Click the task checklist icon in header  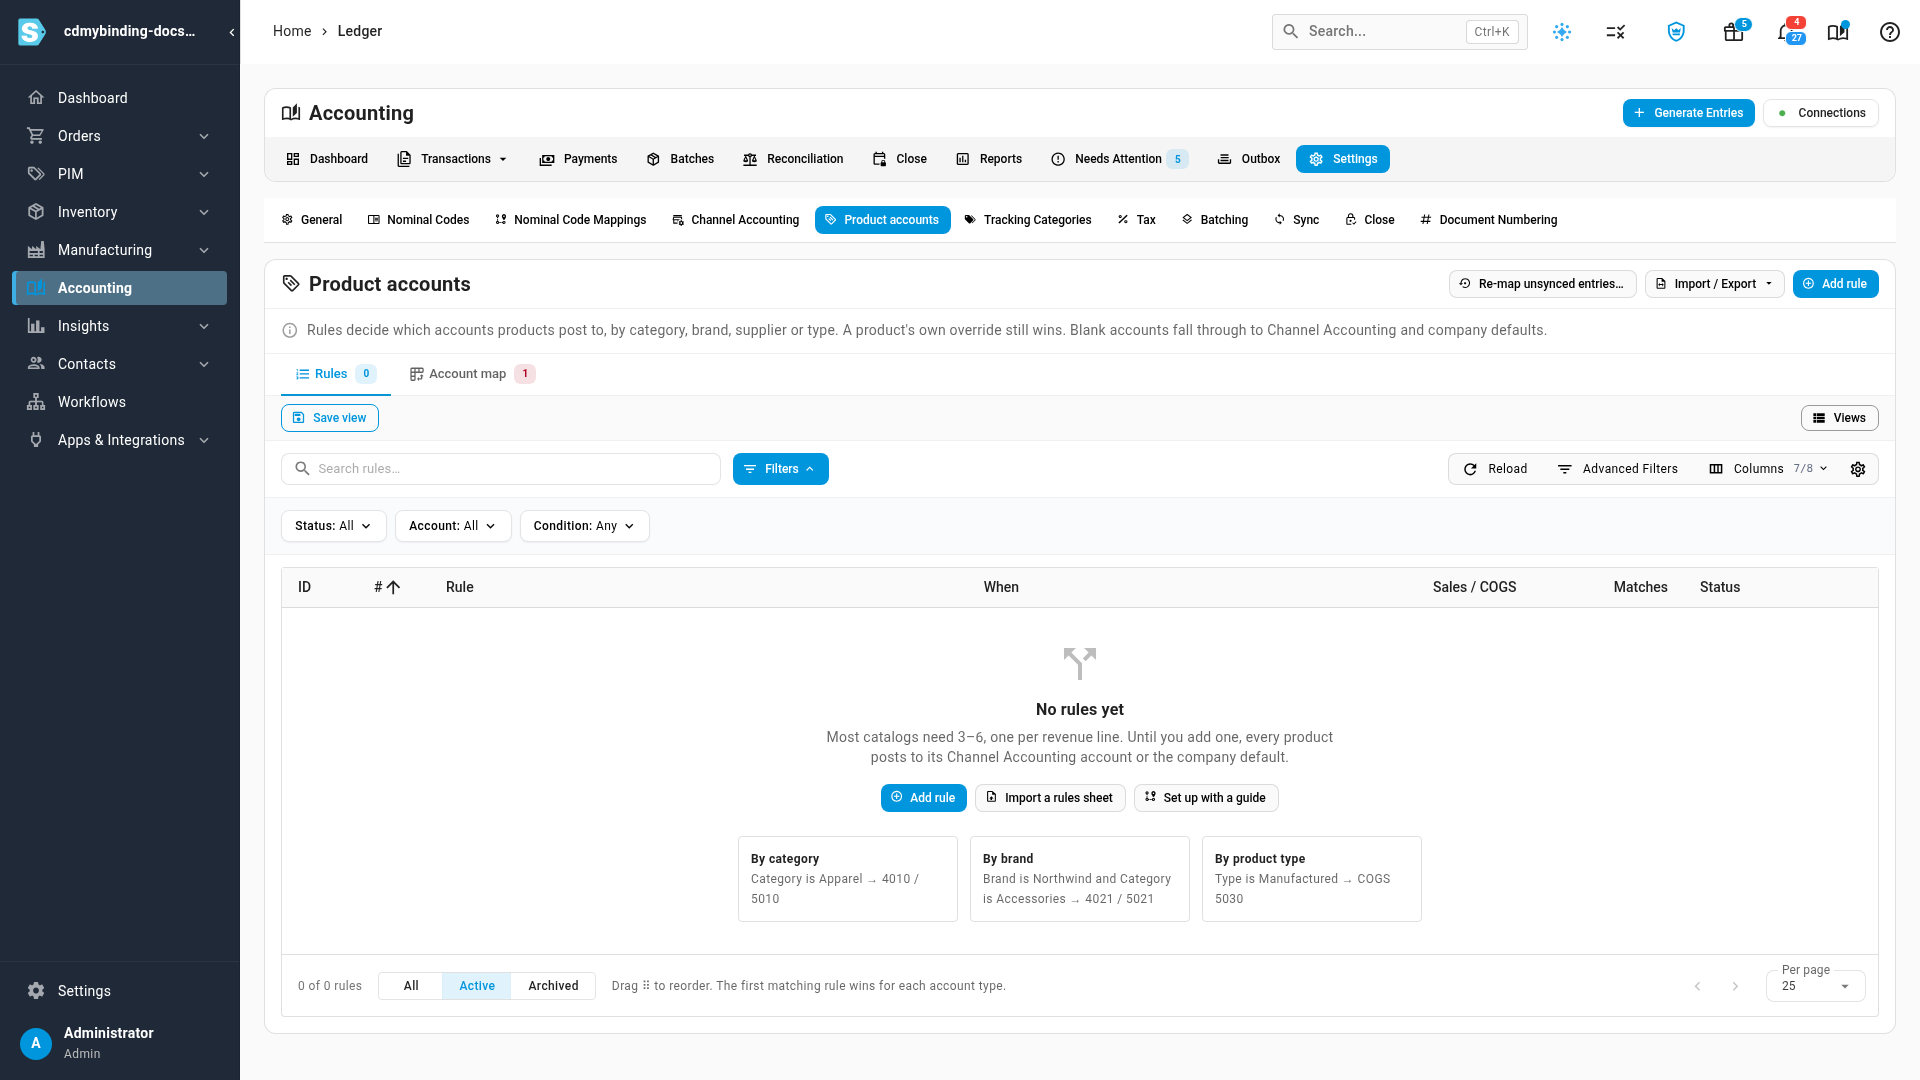(1616, 32)
